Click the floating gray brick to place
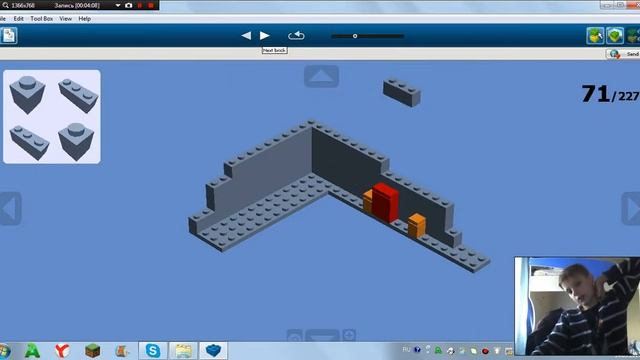This screenshot has width=640, height=360. click(x=402, y=93)
